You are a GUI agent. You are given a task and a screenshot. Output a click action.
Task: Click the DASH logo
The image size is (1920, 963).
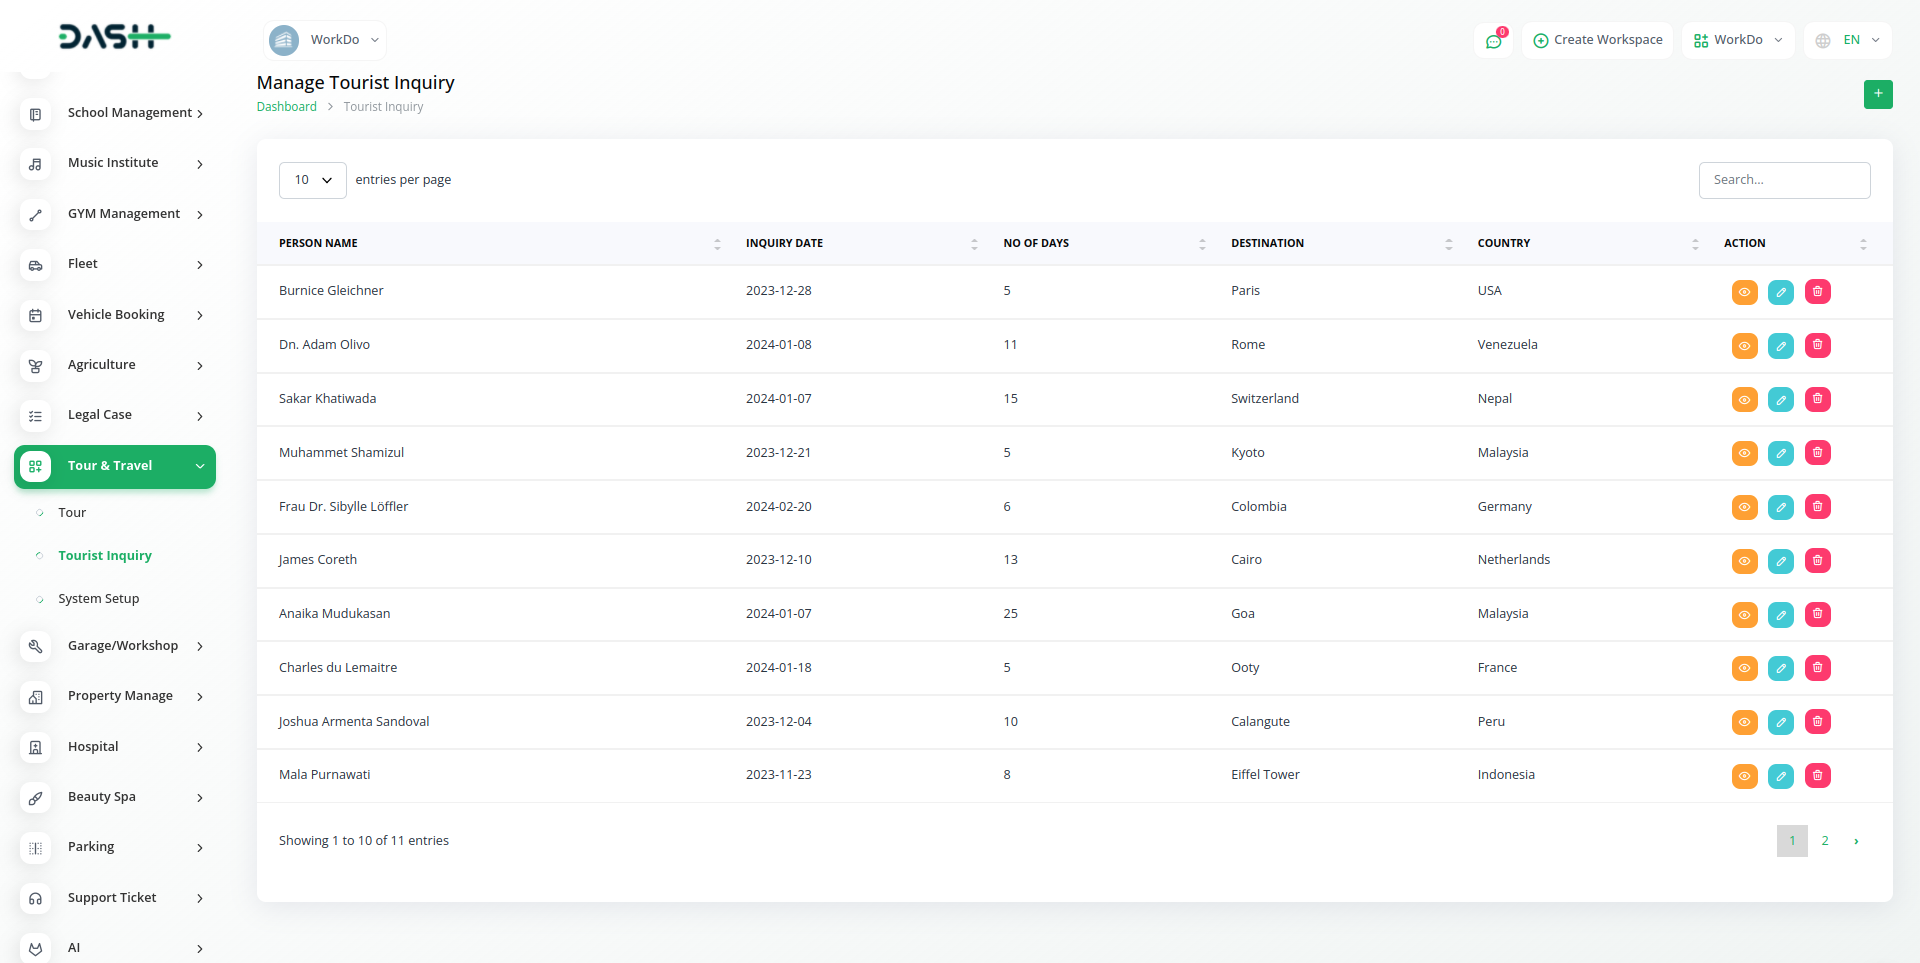point(114,37)
